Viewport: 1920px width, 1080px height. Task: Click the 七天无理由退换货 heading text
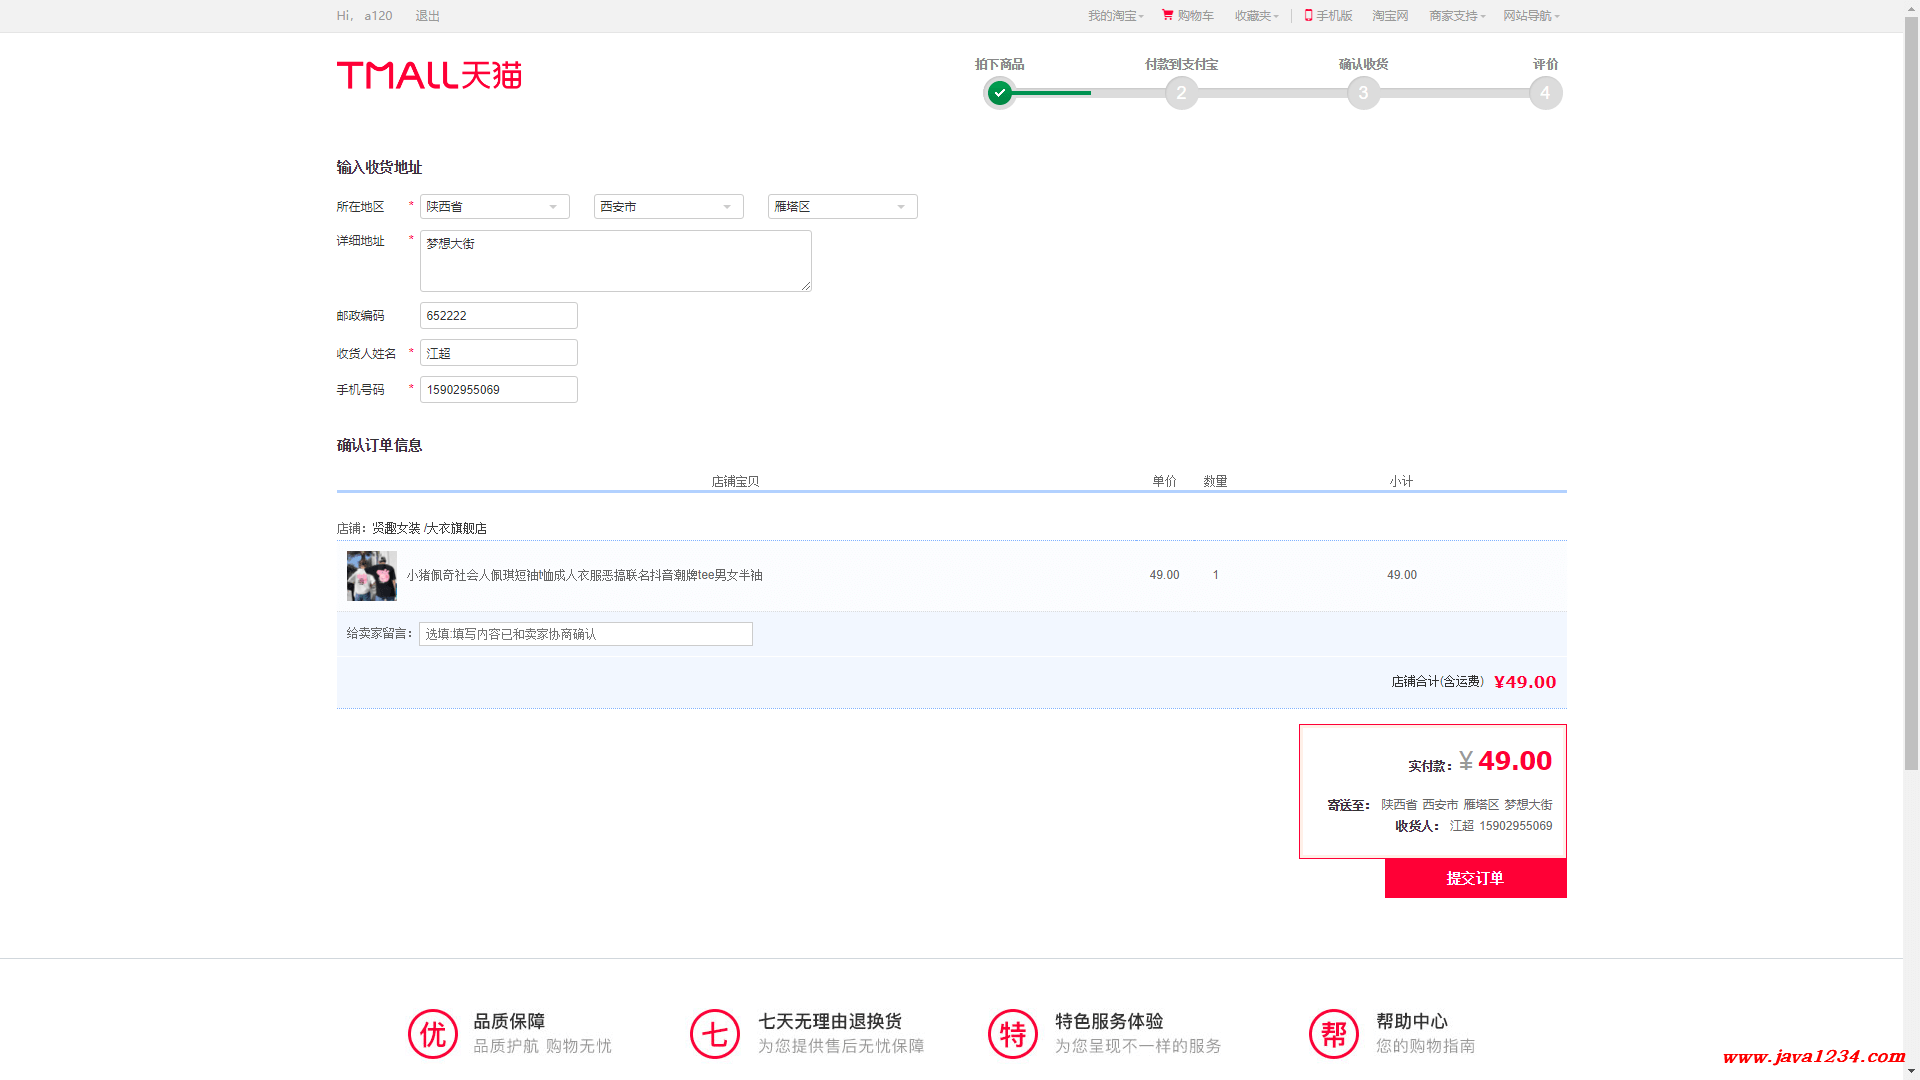click(830, 1021)
